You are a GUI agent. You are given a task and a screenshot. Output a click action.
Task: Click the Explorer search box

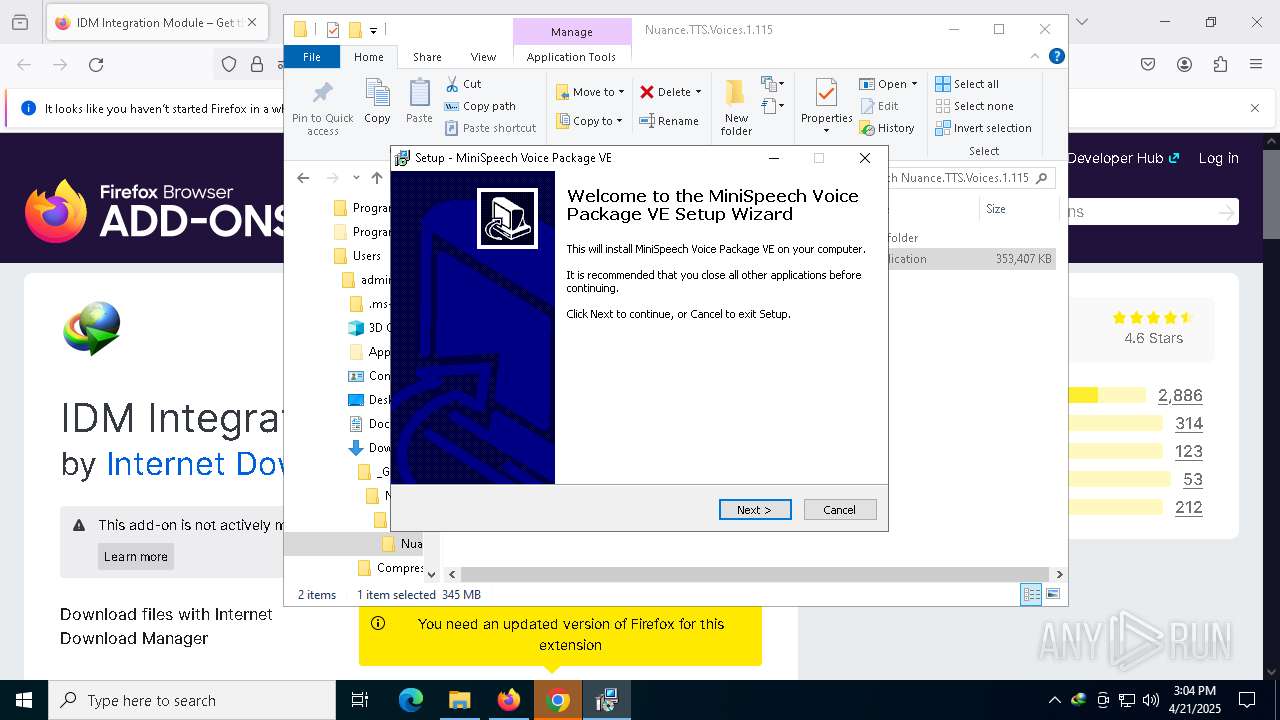969,178
